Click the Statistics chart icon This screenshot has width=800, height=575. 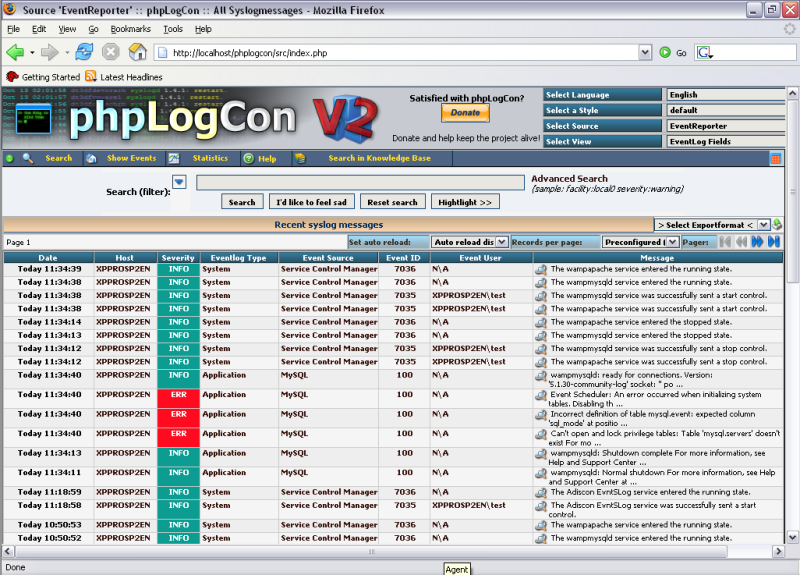[x=174, y=159]
